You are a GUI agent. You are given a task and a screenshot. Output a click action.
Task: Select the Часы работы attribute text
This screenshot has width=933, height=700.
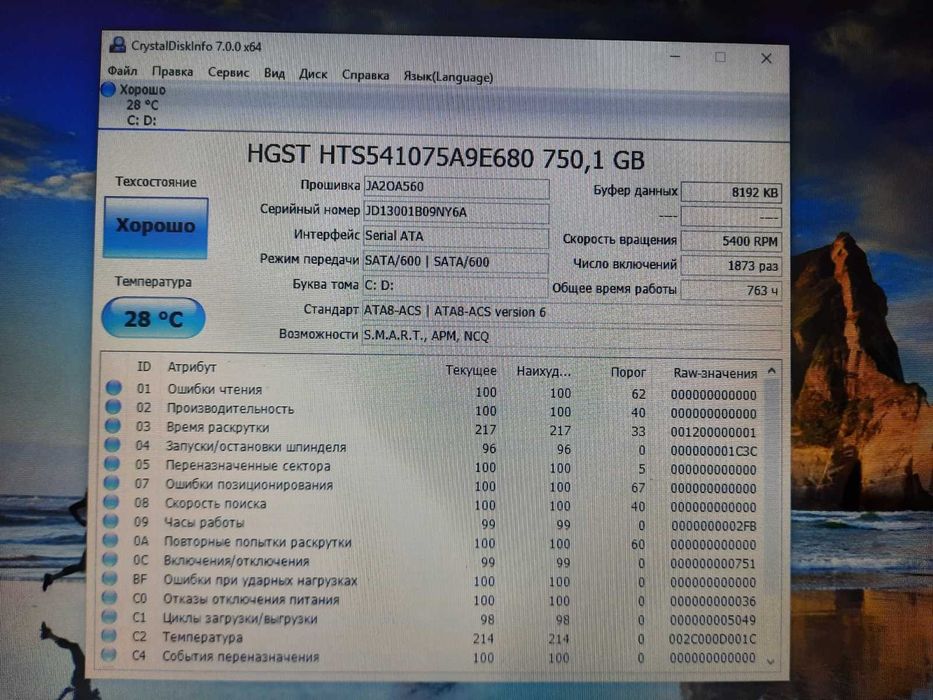click(x=204, y=523)
